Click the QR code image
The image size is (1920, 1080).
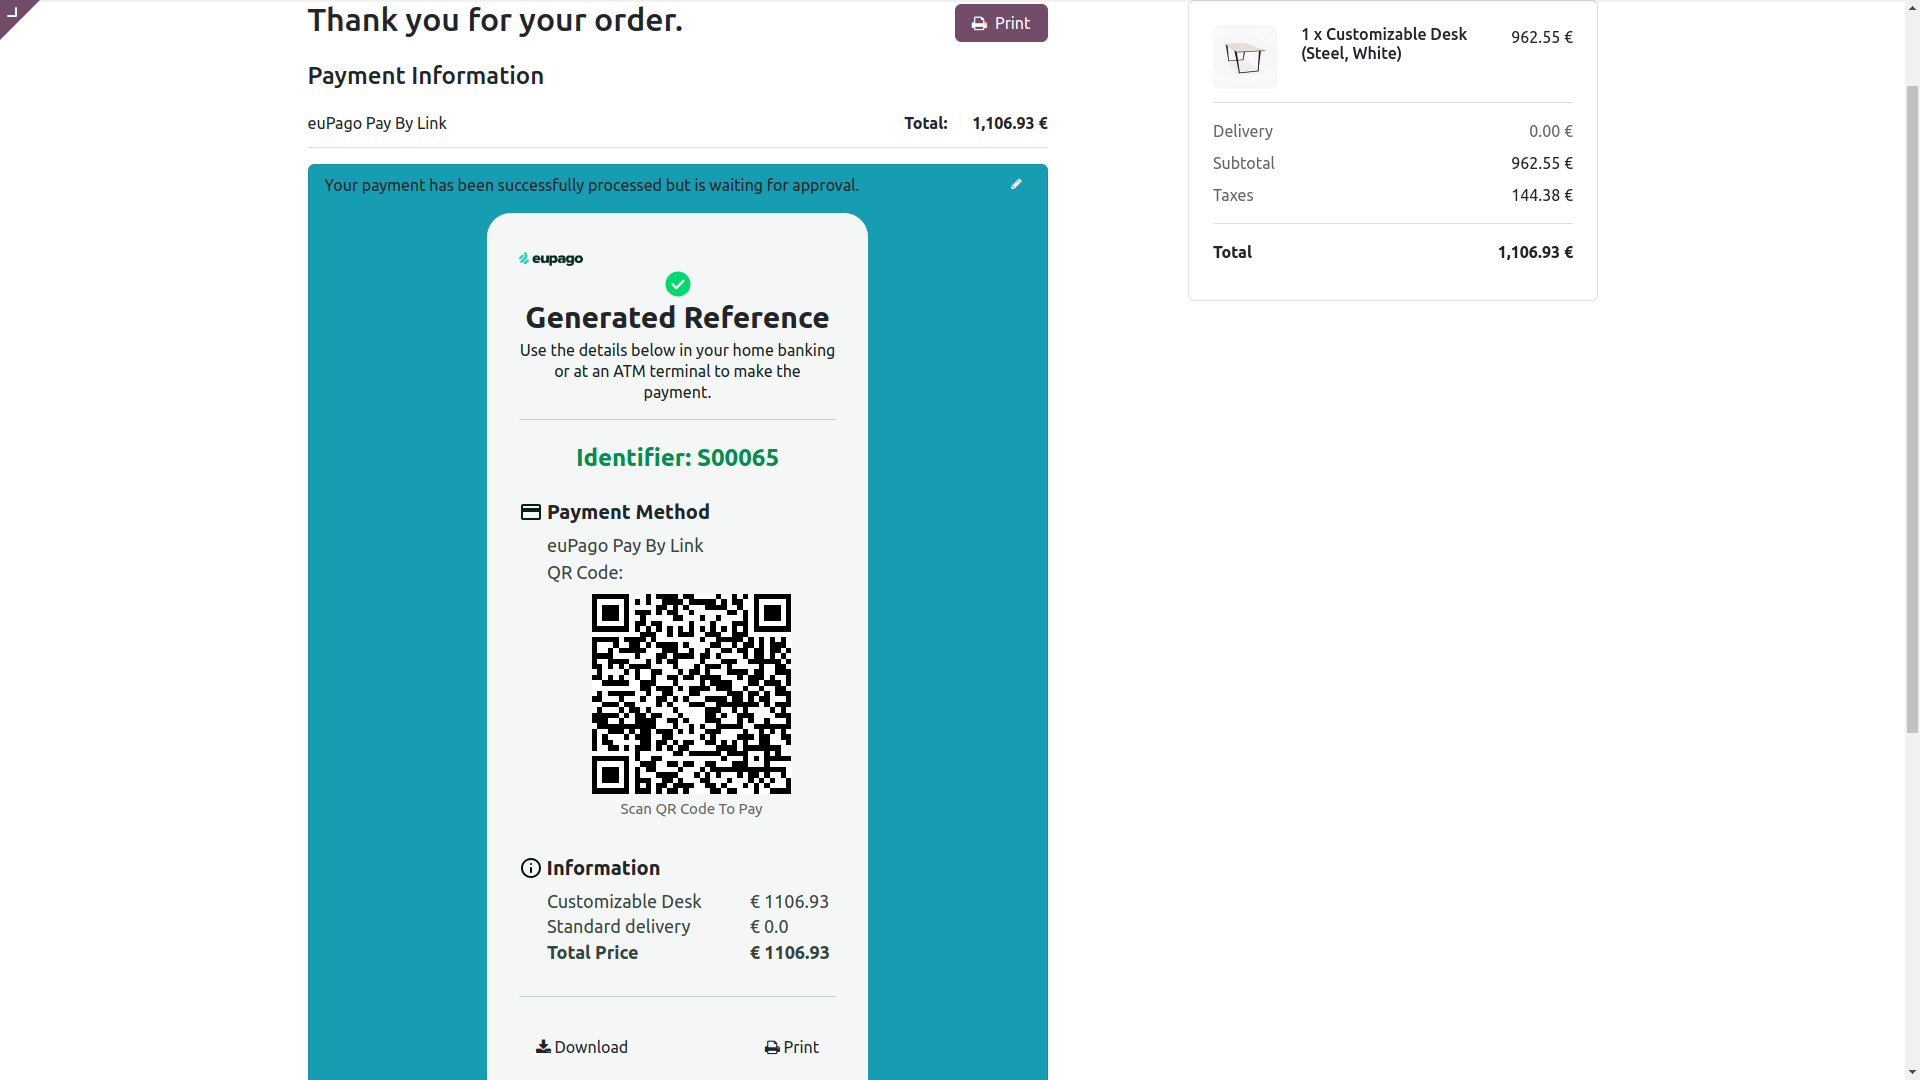691,694
